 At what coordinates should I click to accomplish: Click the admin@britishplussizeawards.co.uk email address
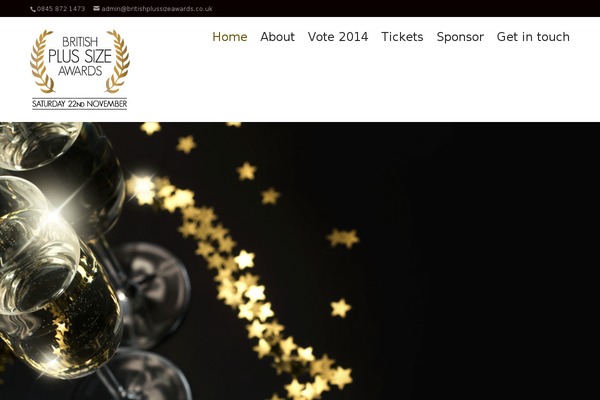click(157, 9)
